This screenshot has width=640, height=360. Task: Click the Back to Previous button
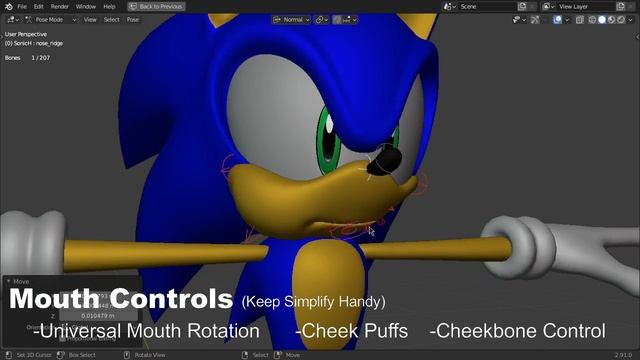156,7
